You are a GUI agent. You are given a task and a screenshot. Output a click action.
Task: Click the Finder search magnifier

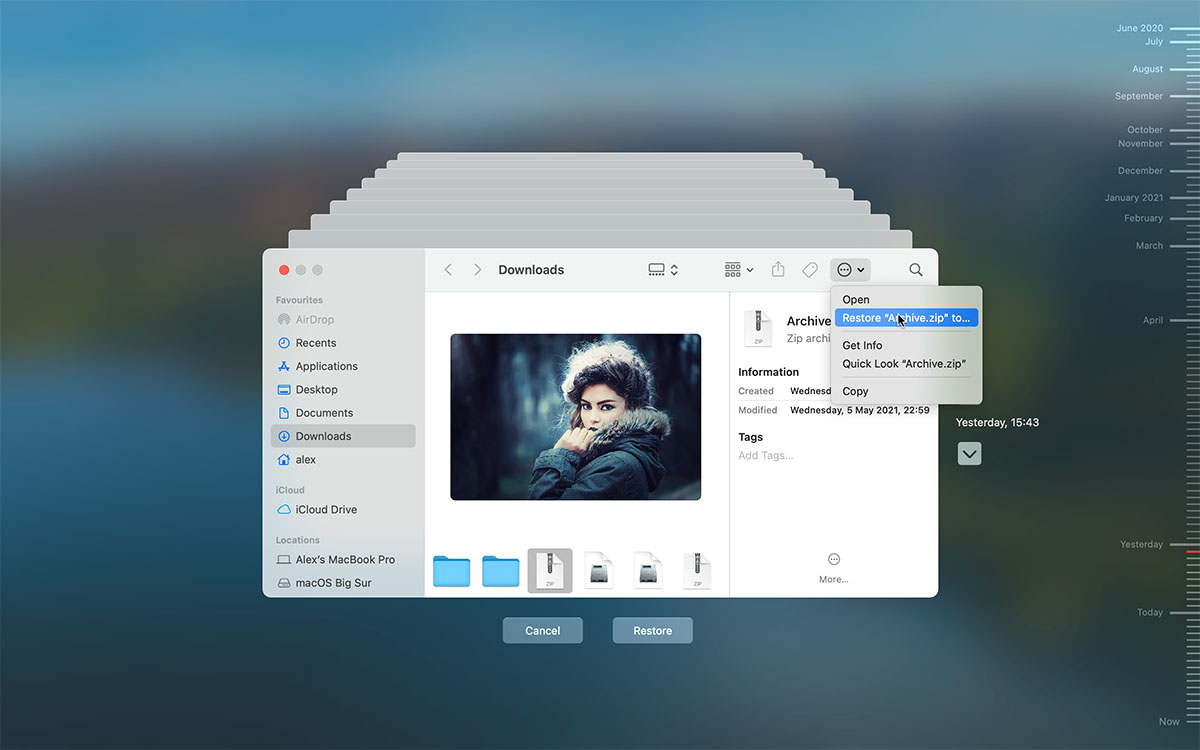[x=916, y=270]
